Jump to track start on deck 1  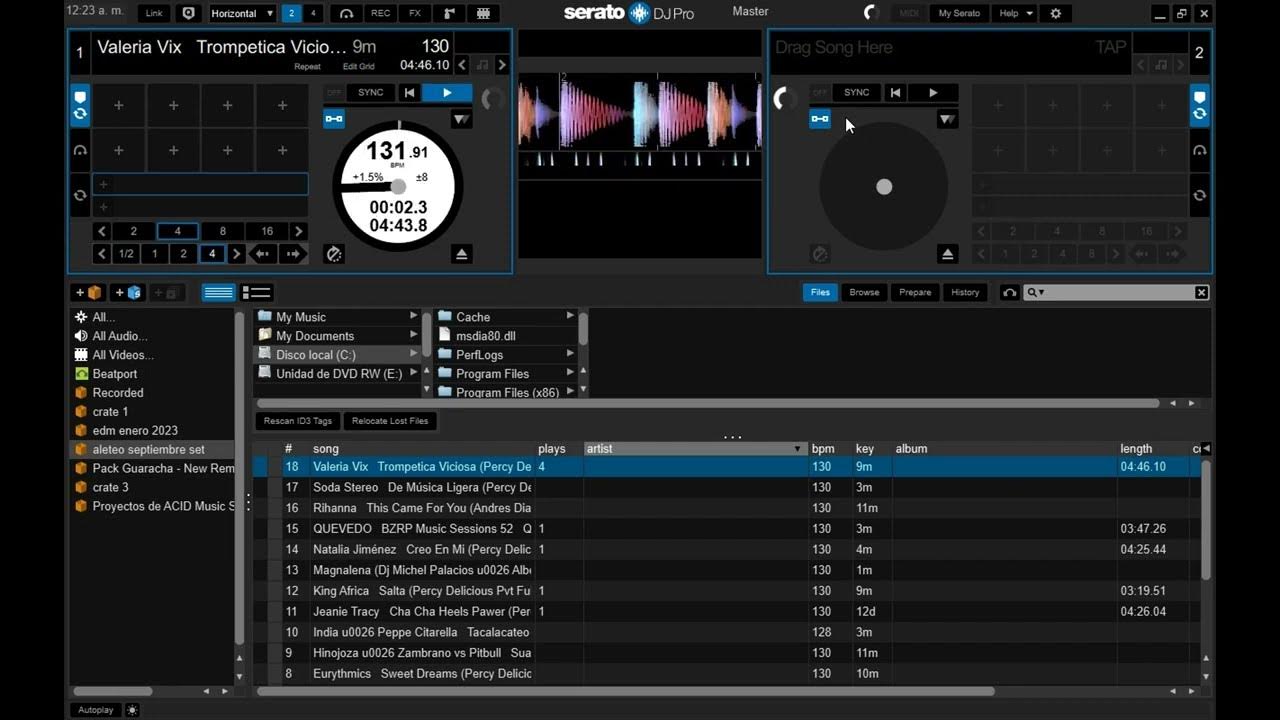409,92
